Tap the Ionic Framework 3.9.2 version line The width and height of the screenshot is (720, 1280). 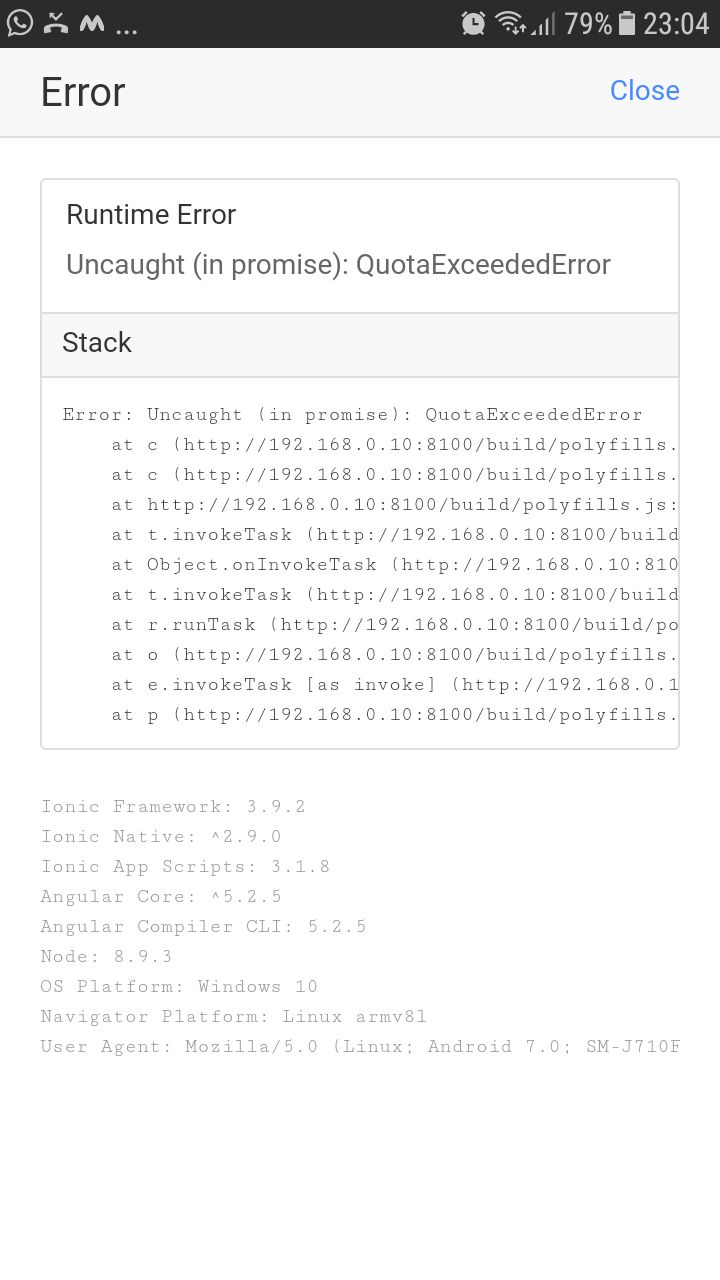[x=173, y=807]
